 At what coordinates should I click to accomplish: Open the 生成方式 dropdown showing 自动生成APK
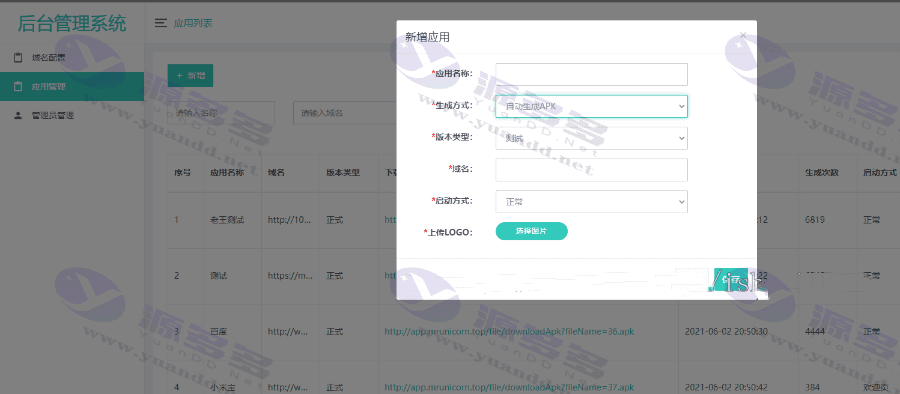coord(591,106)
